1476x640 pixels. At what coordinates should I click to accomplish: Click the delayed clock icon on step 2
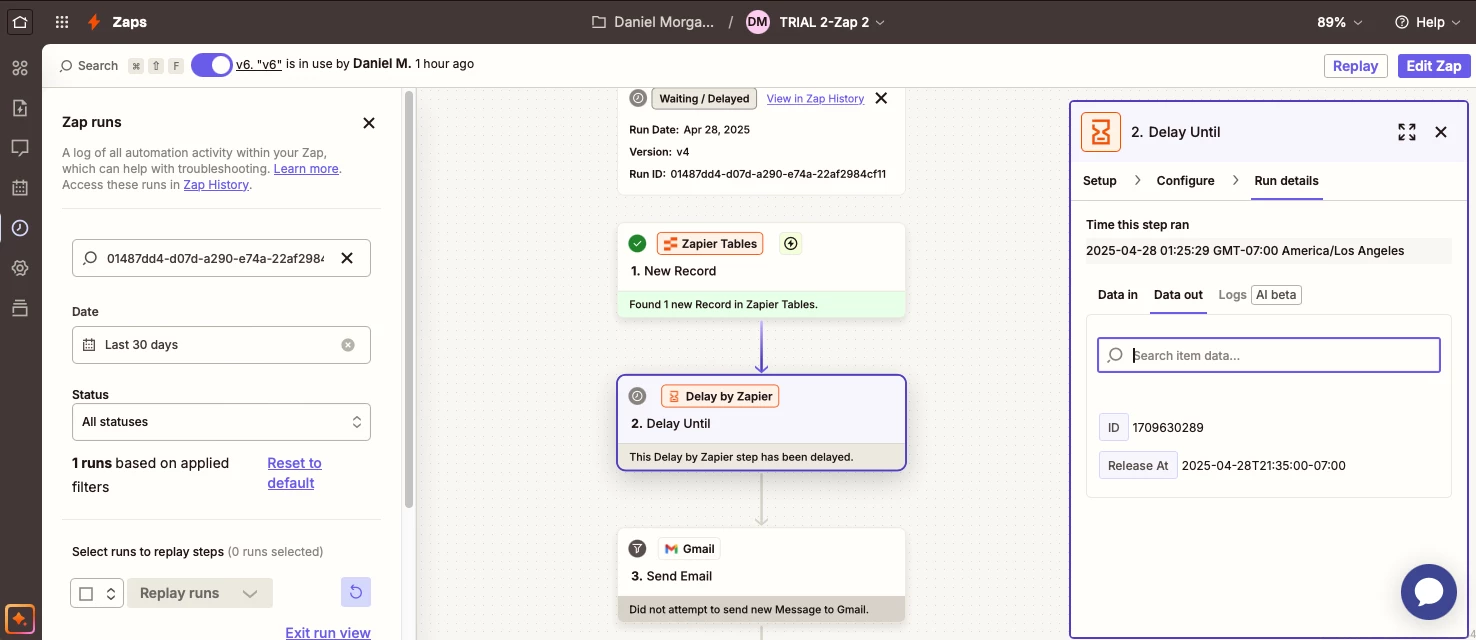[x=637, y=396]
